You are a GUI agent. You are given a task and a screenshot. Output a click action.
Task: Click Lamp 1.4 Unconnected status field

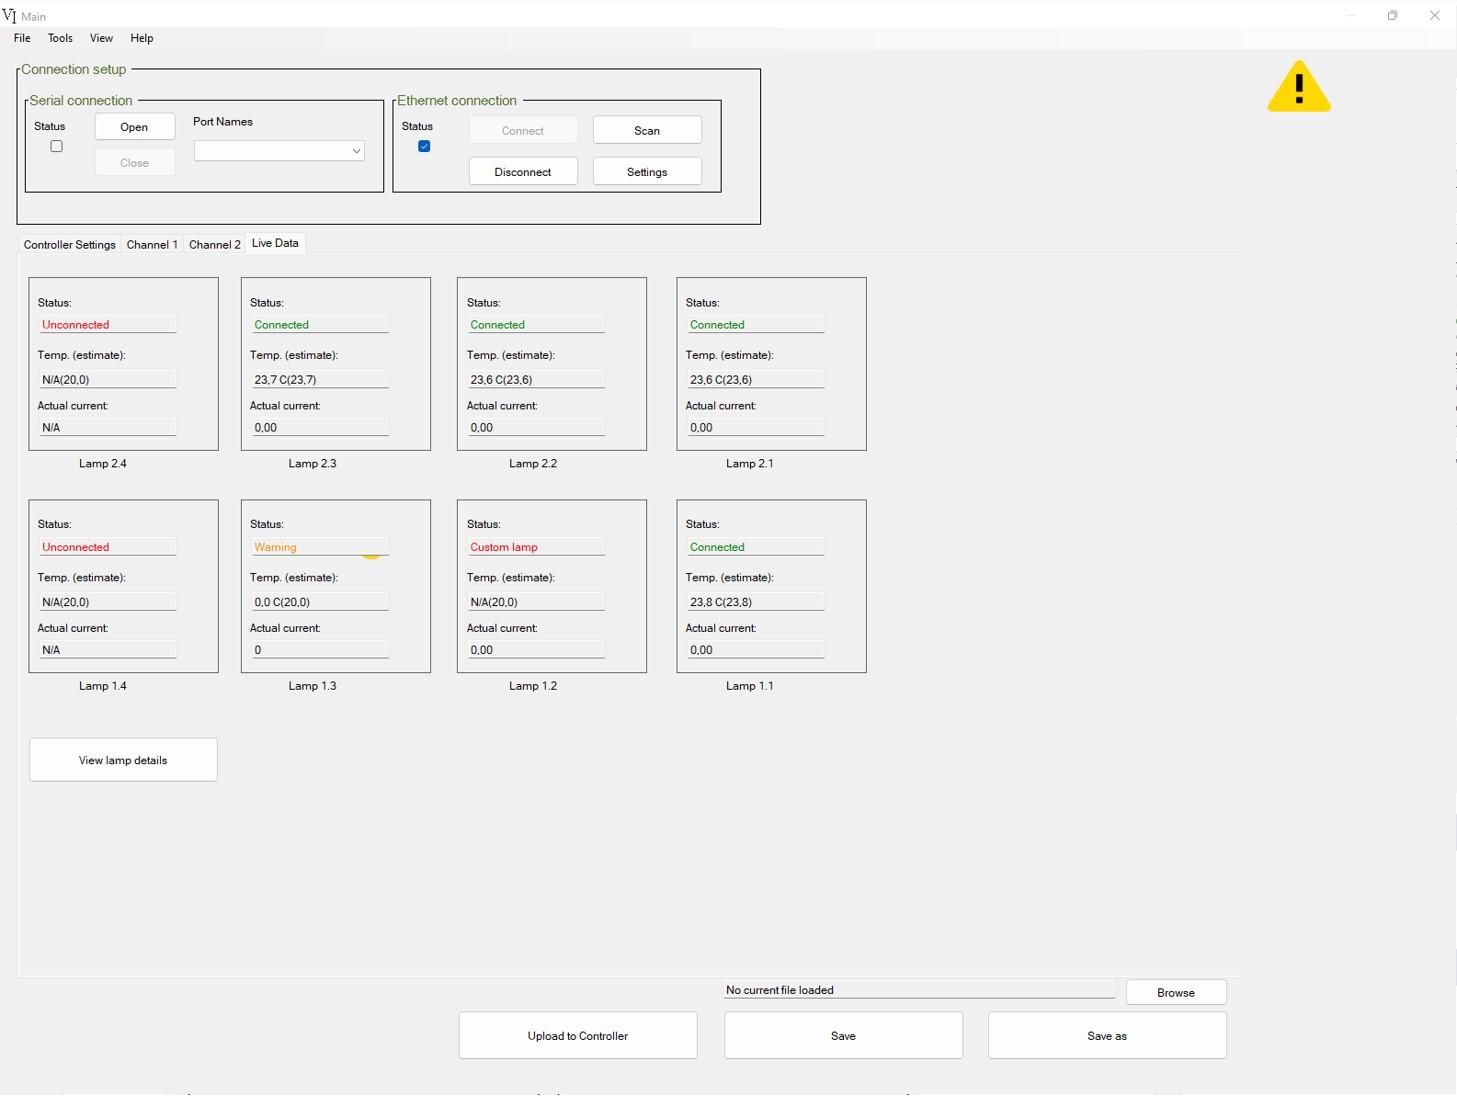pos(107,547)
